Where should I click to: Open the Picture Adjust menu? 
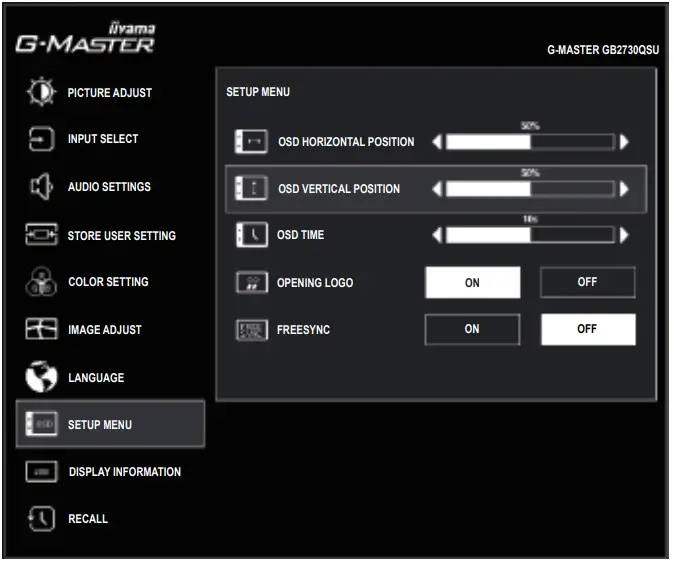point(110,92)
